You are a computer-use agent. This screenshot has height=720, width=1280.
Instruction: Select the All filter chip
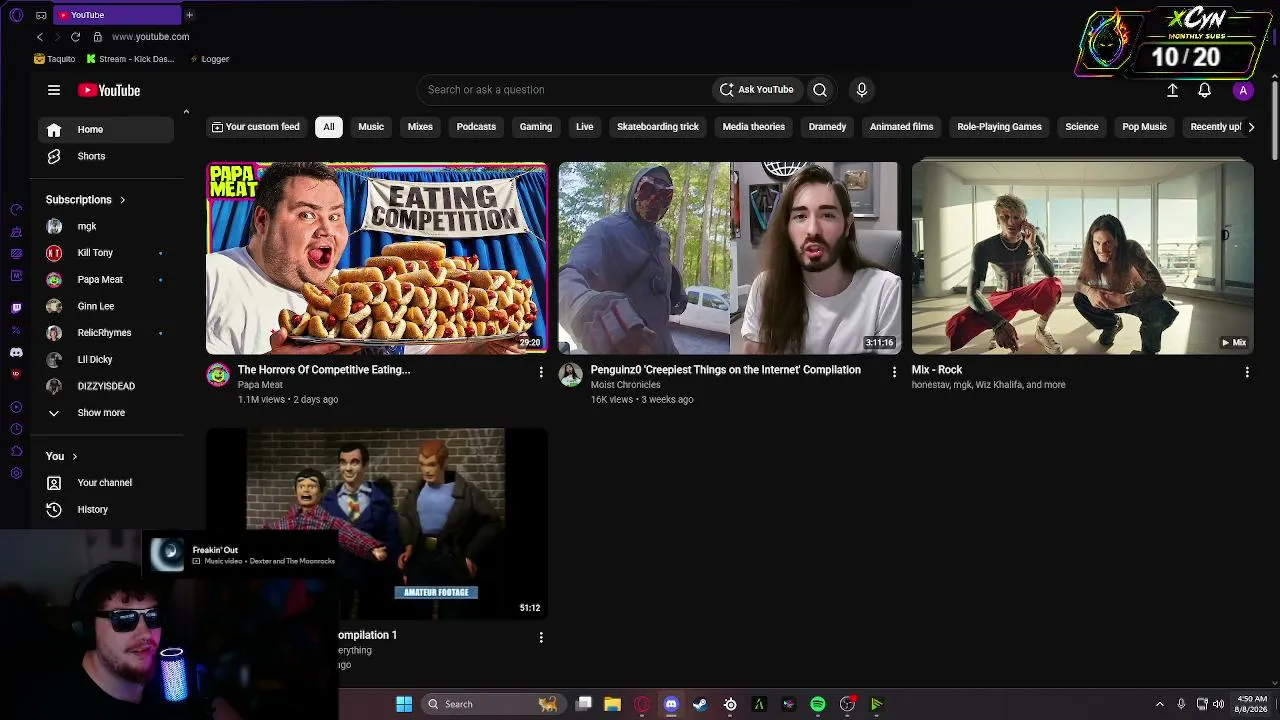(329, 127)
